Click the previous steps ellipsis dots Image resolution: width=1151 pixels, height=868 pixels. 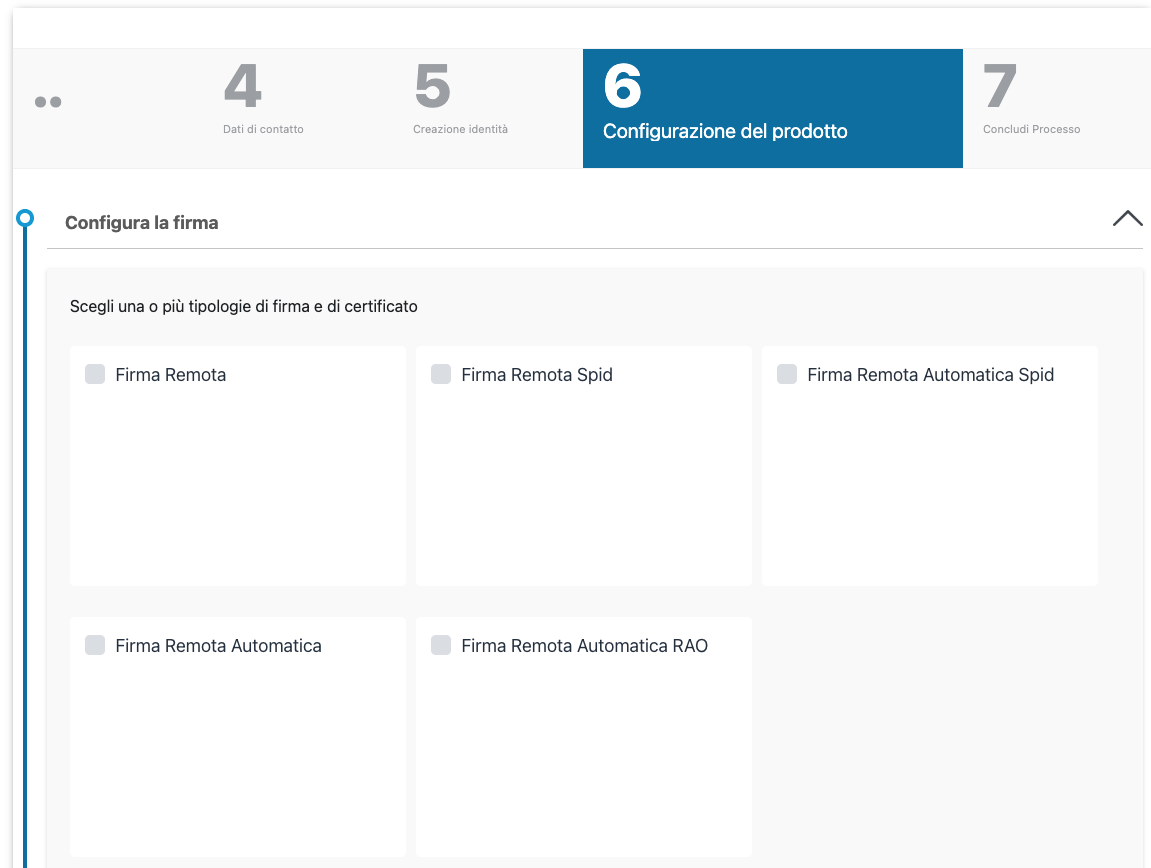48,102
